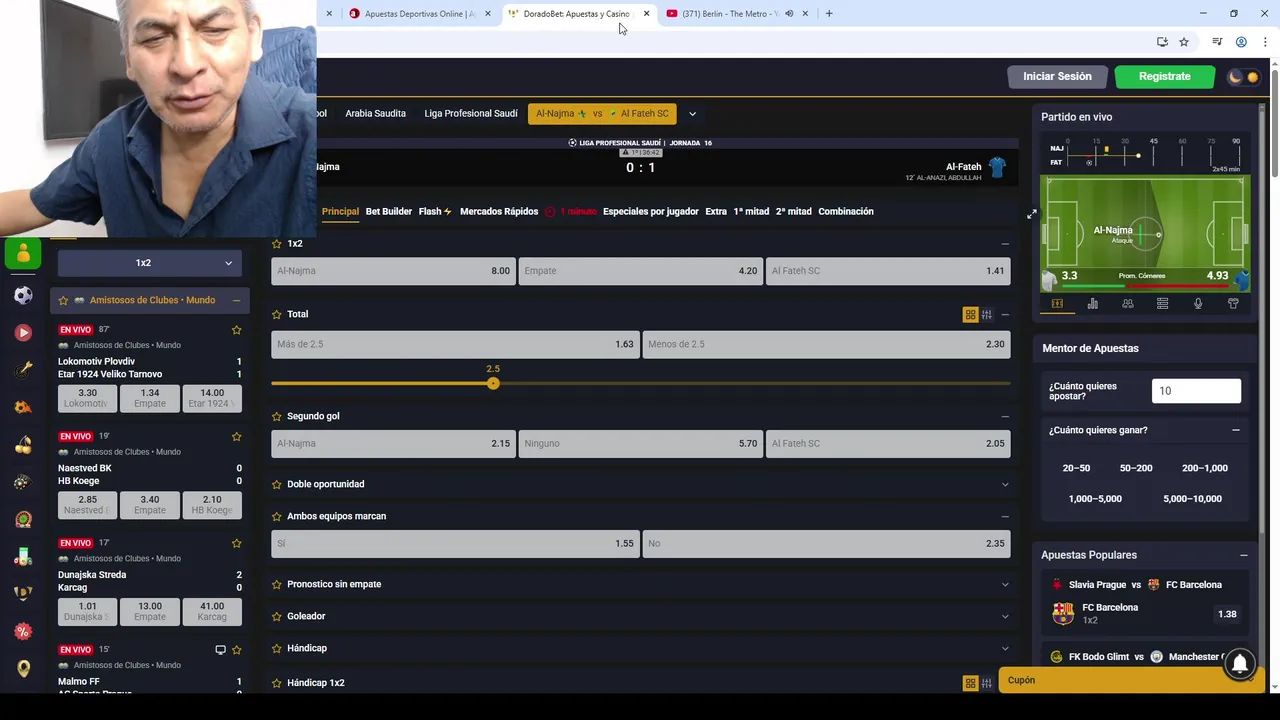Click the browser bookmark star icon
Viewport: 1280px width, 720px height.
1184,42
